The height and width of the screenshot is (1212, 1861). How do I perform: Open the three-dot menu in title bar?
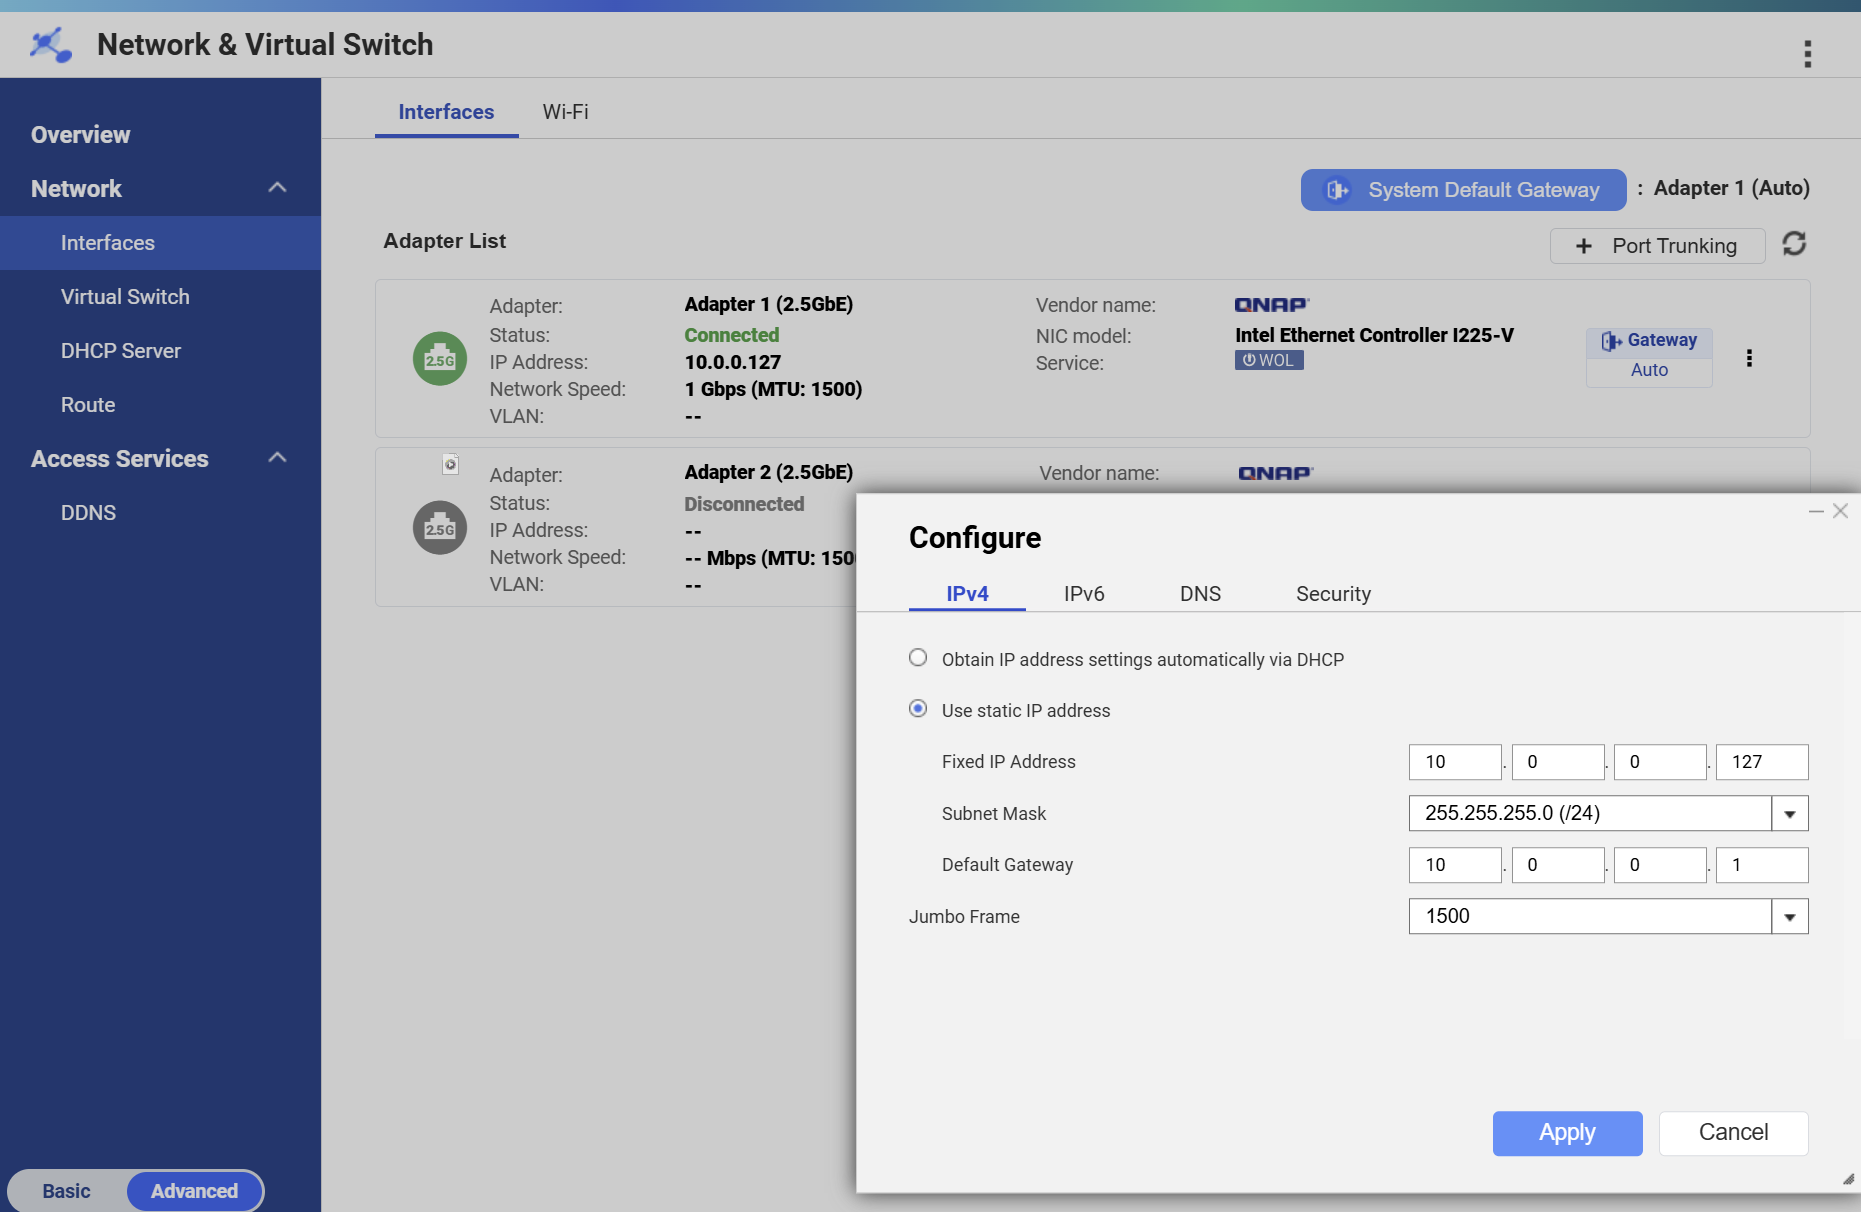(x=1807, y=54)
